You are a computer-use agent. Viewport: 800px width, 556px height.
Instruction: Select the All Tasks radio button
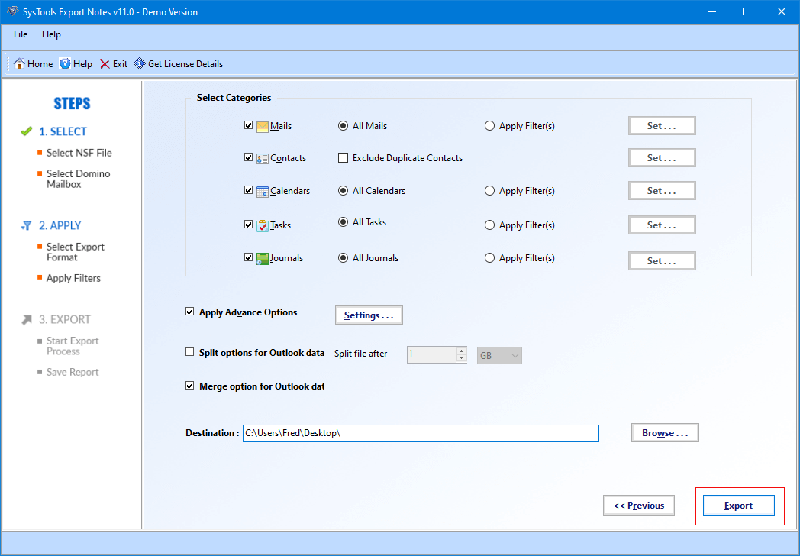pos(343,222)
